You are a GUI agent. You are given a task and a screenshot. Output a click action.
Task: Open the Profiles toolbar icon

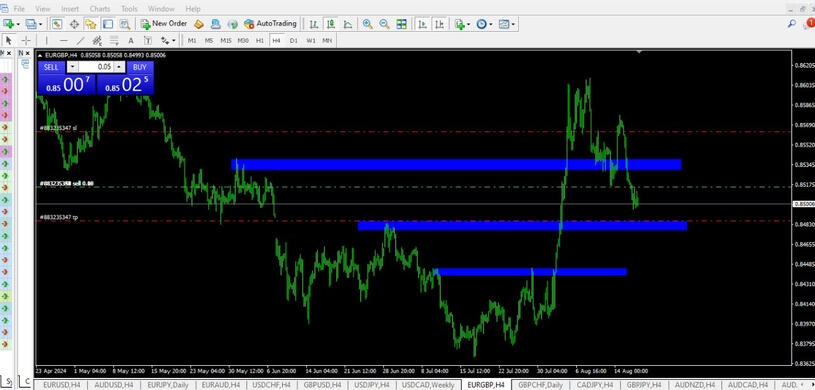(x=31, y=24)
